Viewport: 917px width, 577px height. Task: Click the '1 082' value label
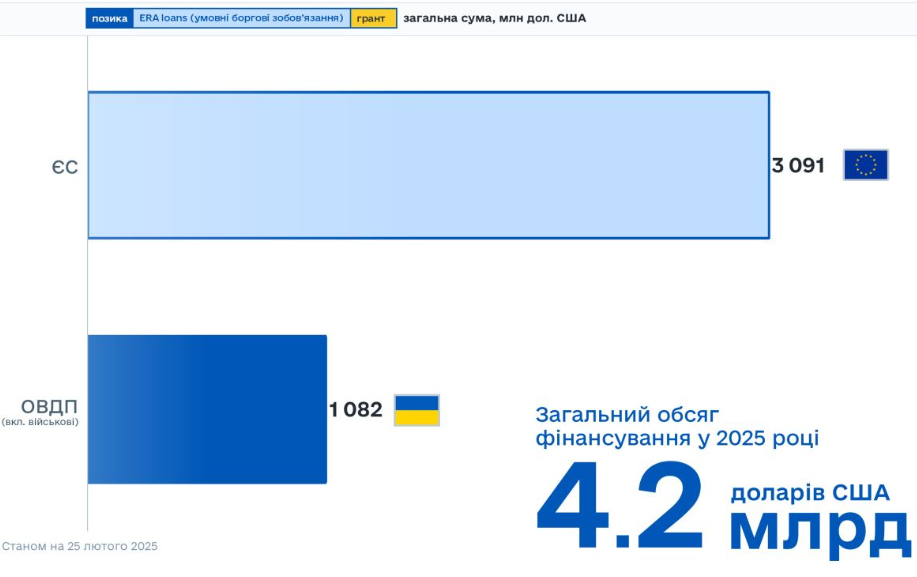click(x=356, y=409)
